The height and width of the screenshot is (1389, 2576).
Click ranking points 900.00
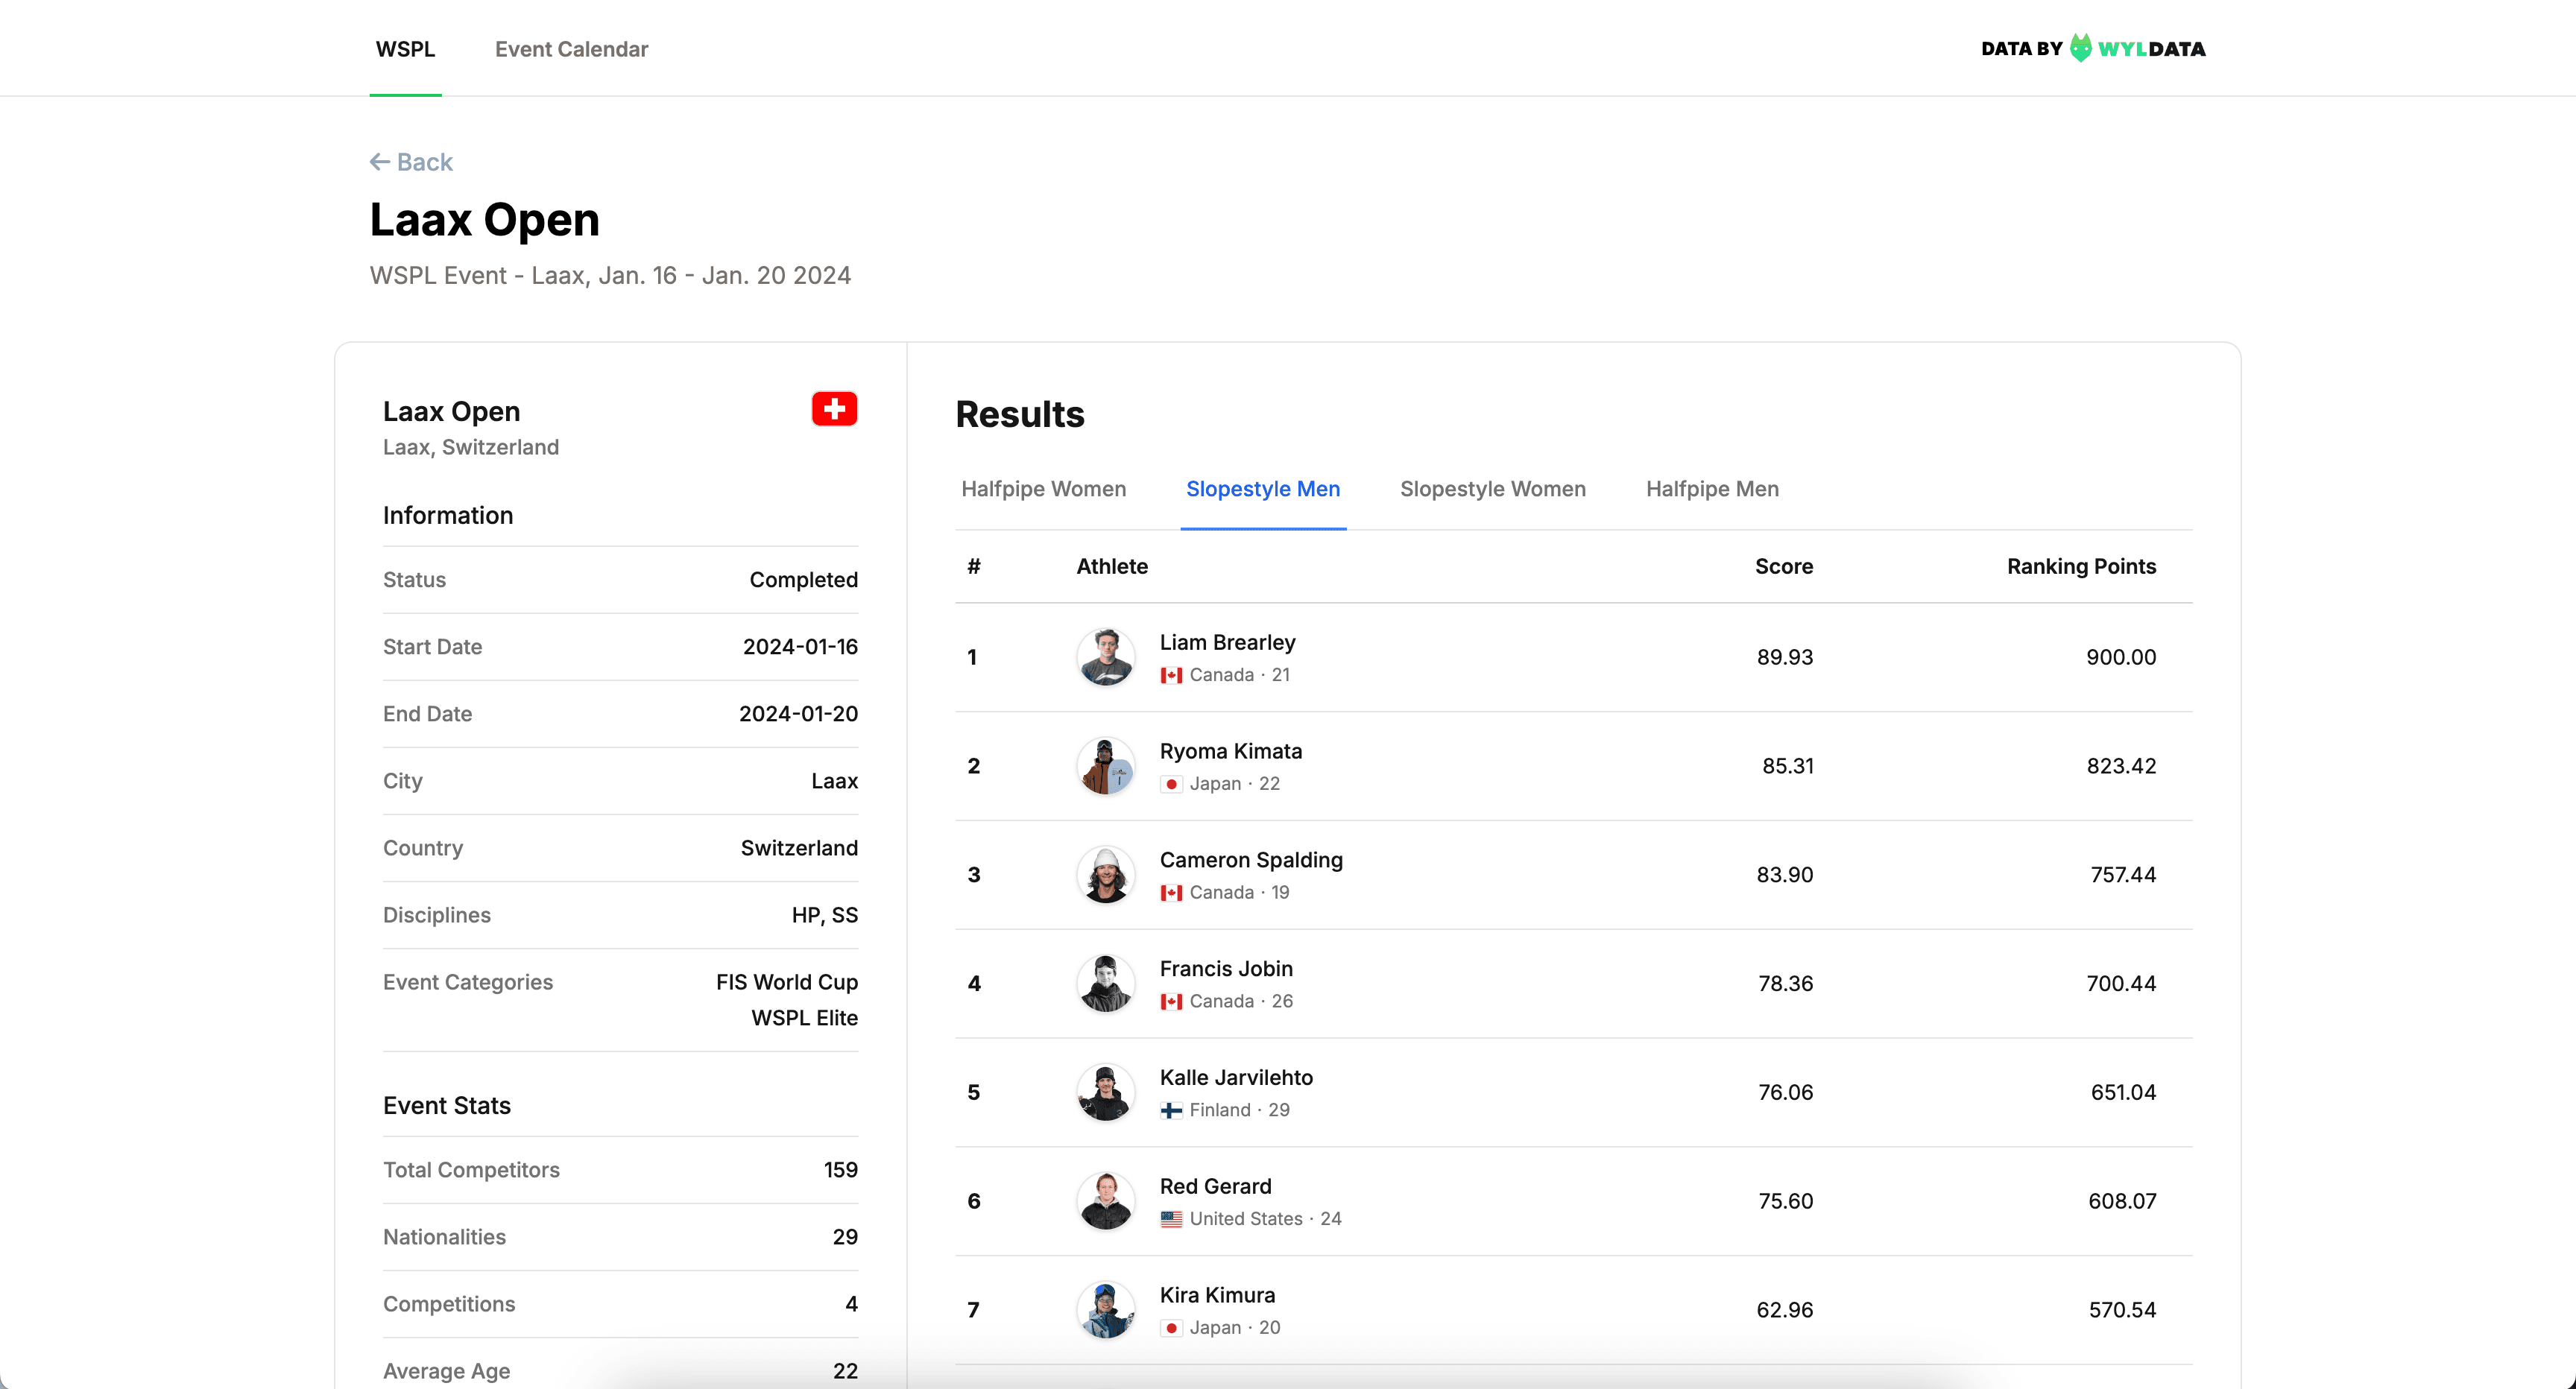tap(2120, 657)
